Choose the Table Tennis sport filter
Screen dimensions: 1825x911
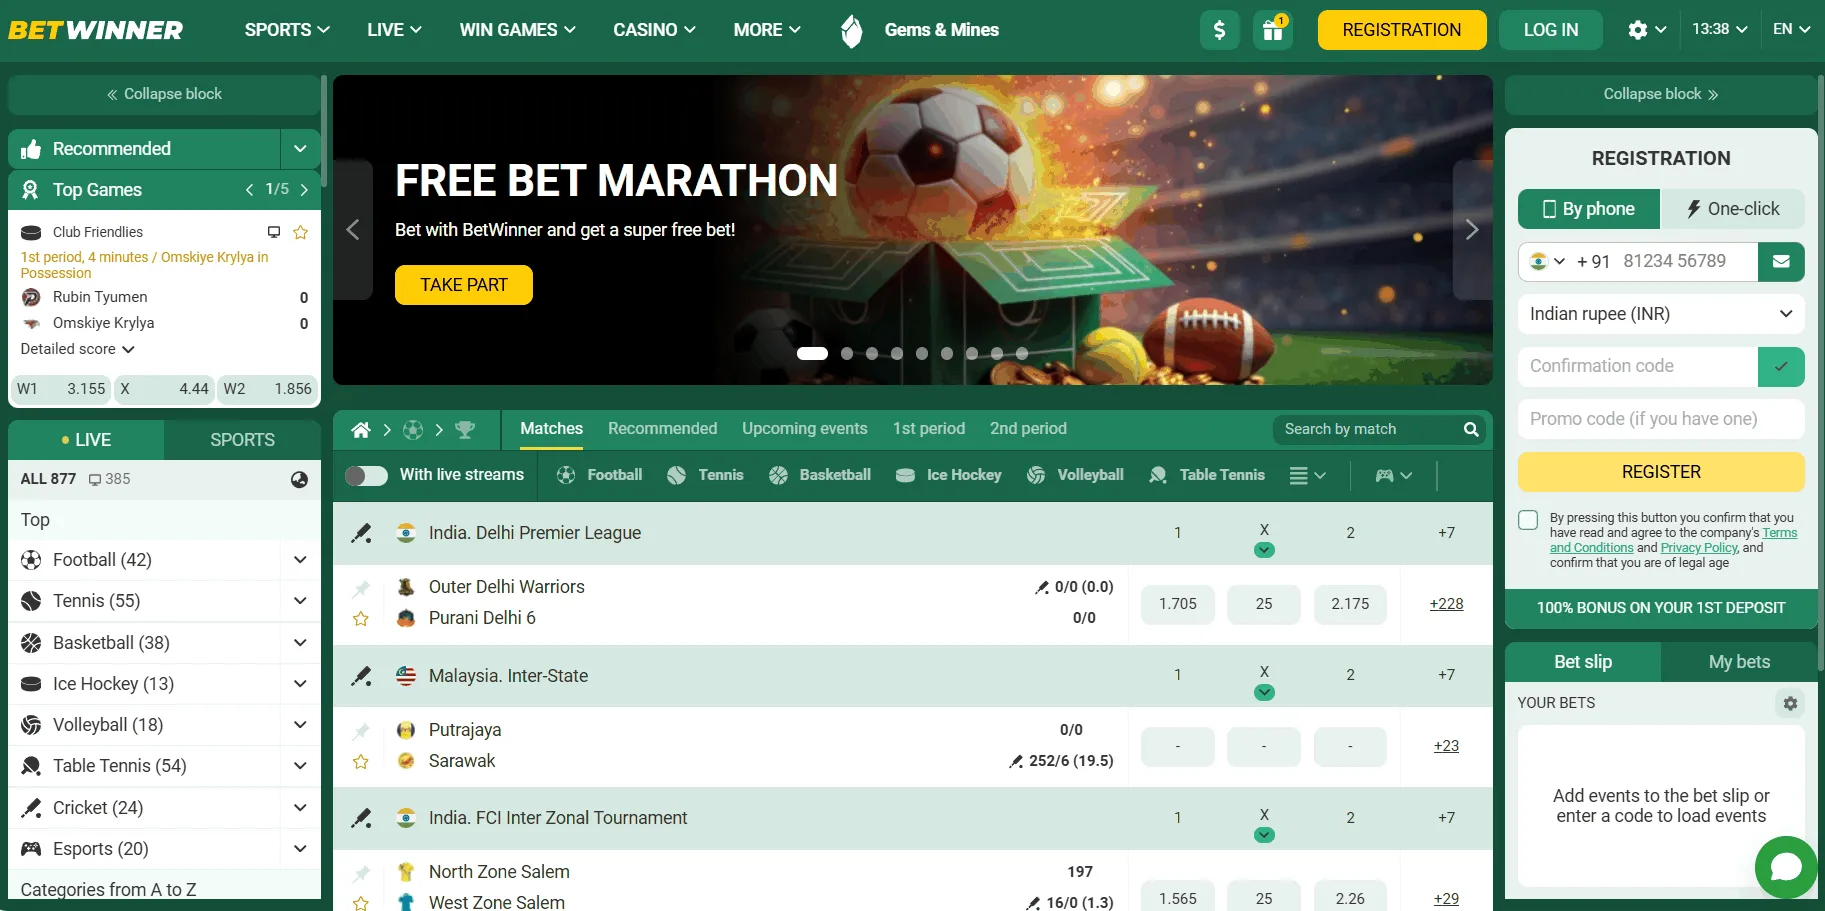(1207, 475)
